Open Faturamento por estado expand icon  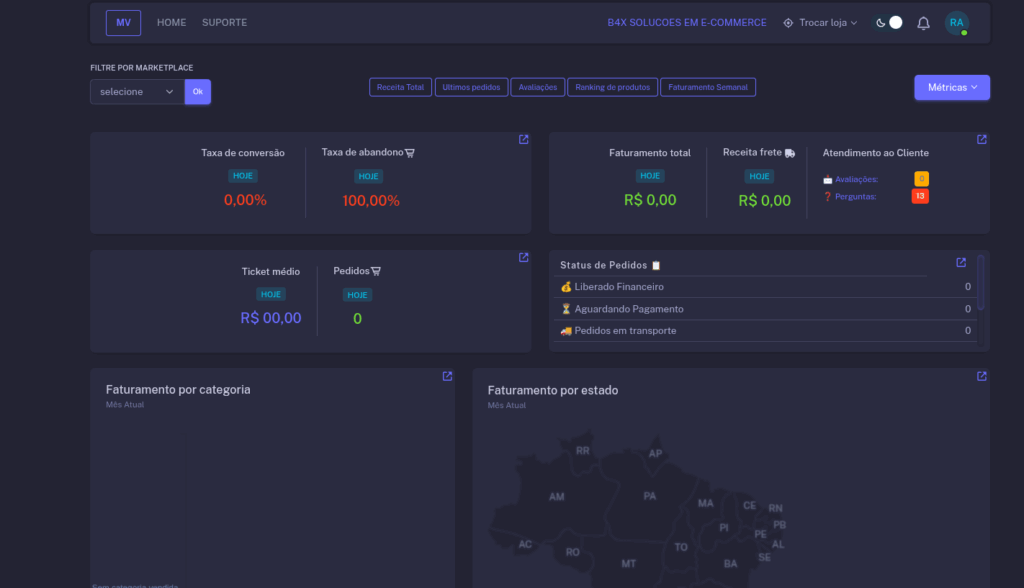pos(981,376)
